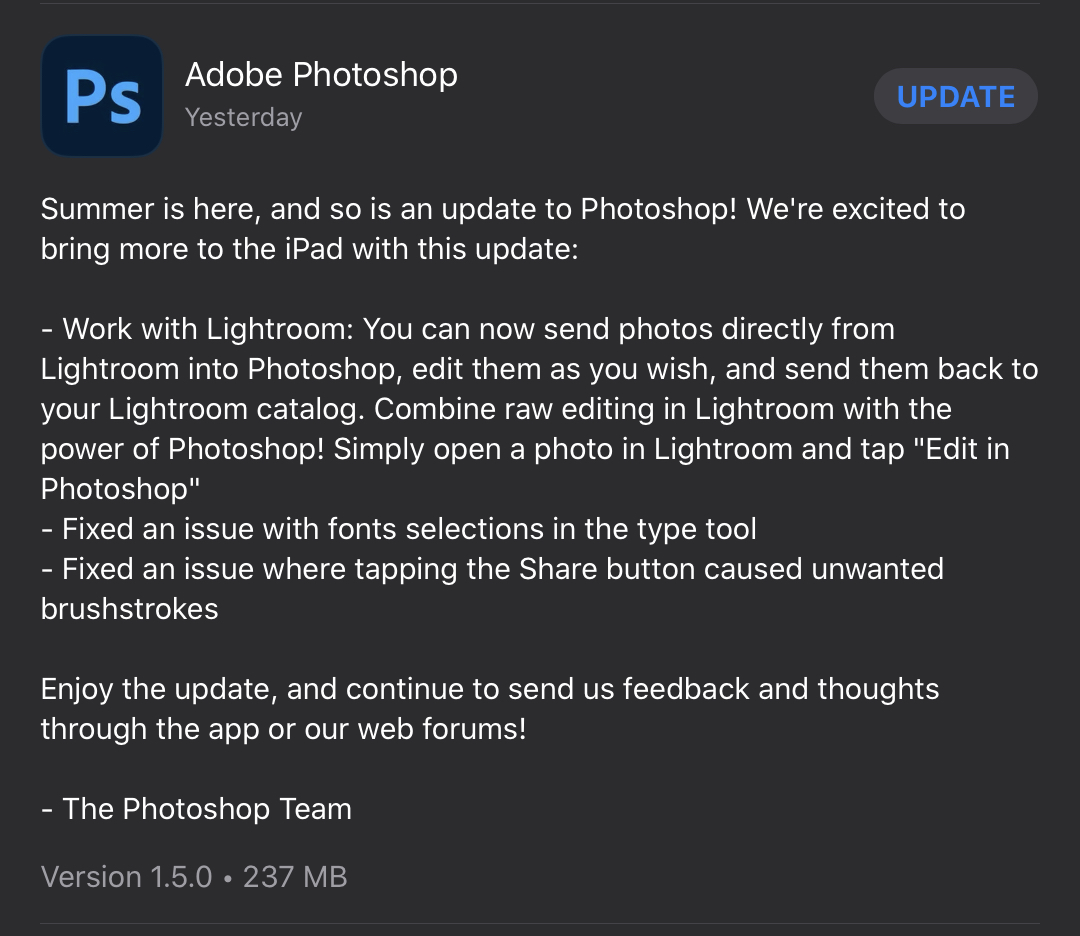The image size is (1080, 936).
Task: Select the 'Yesterday' release date label
Action: pyautogui.click(x=243, y=117)
